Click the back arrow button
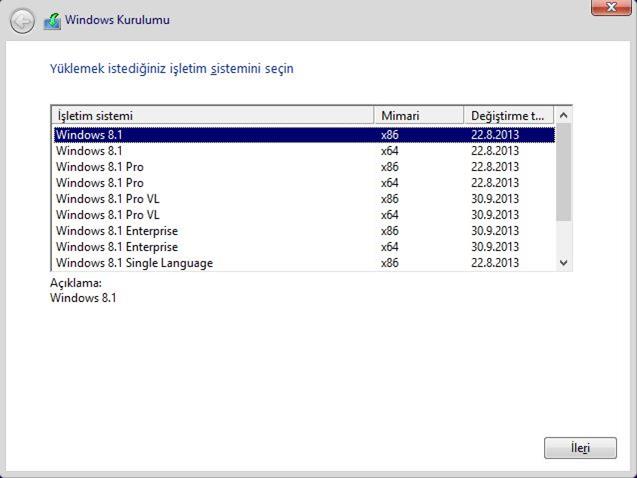The width and height of the screenshot is (637, 478). 22,21
